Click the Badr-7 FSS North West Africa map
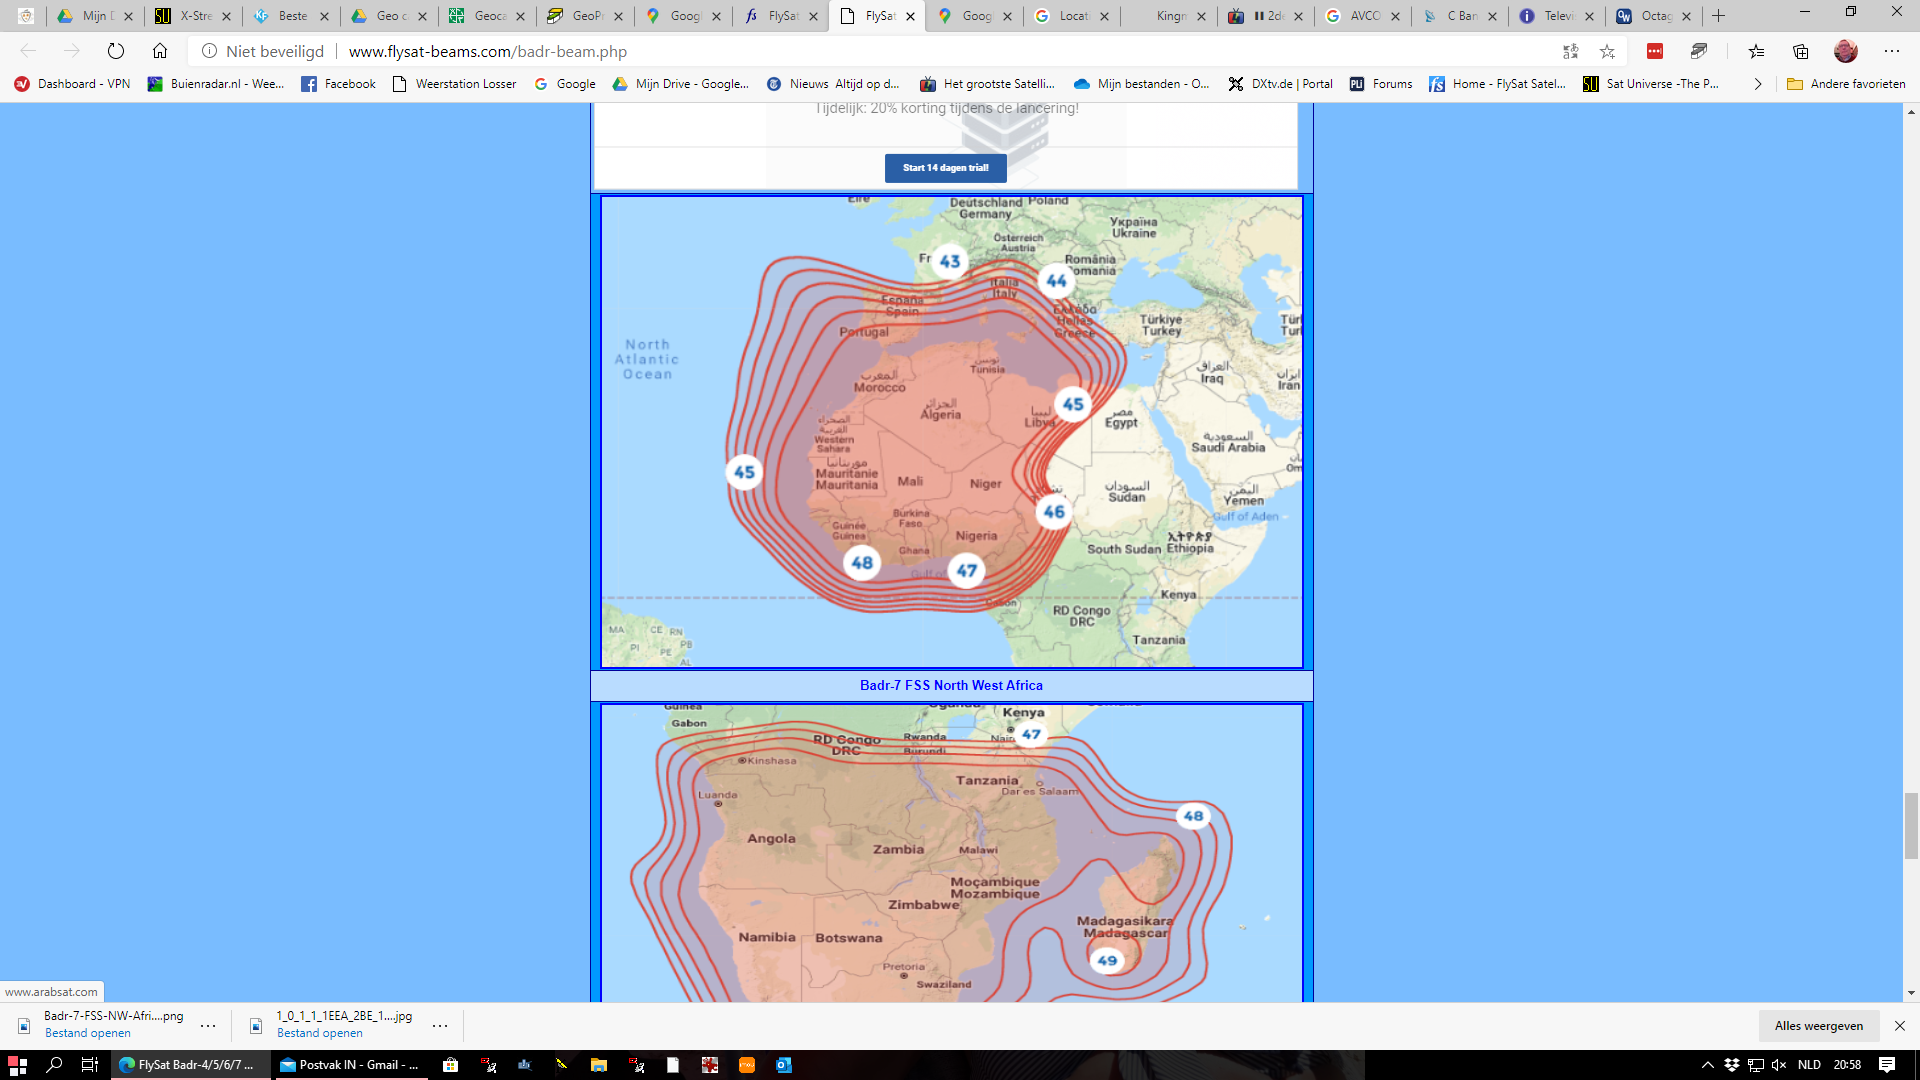 (951, 432)
